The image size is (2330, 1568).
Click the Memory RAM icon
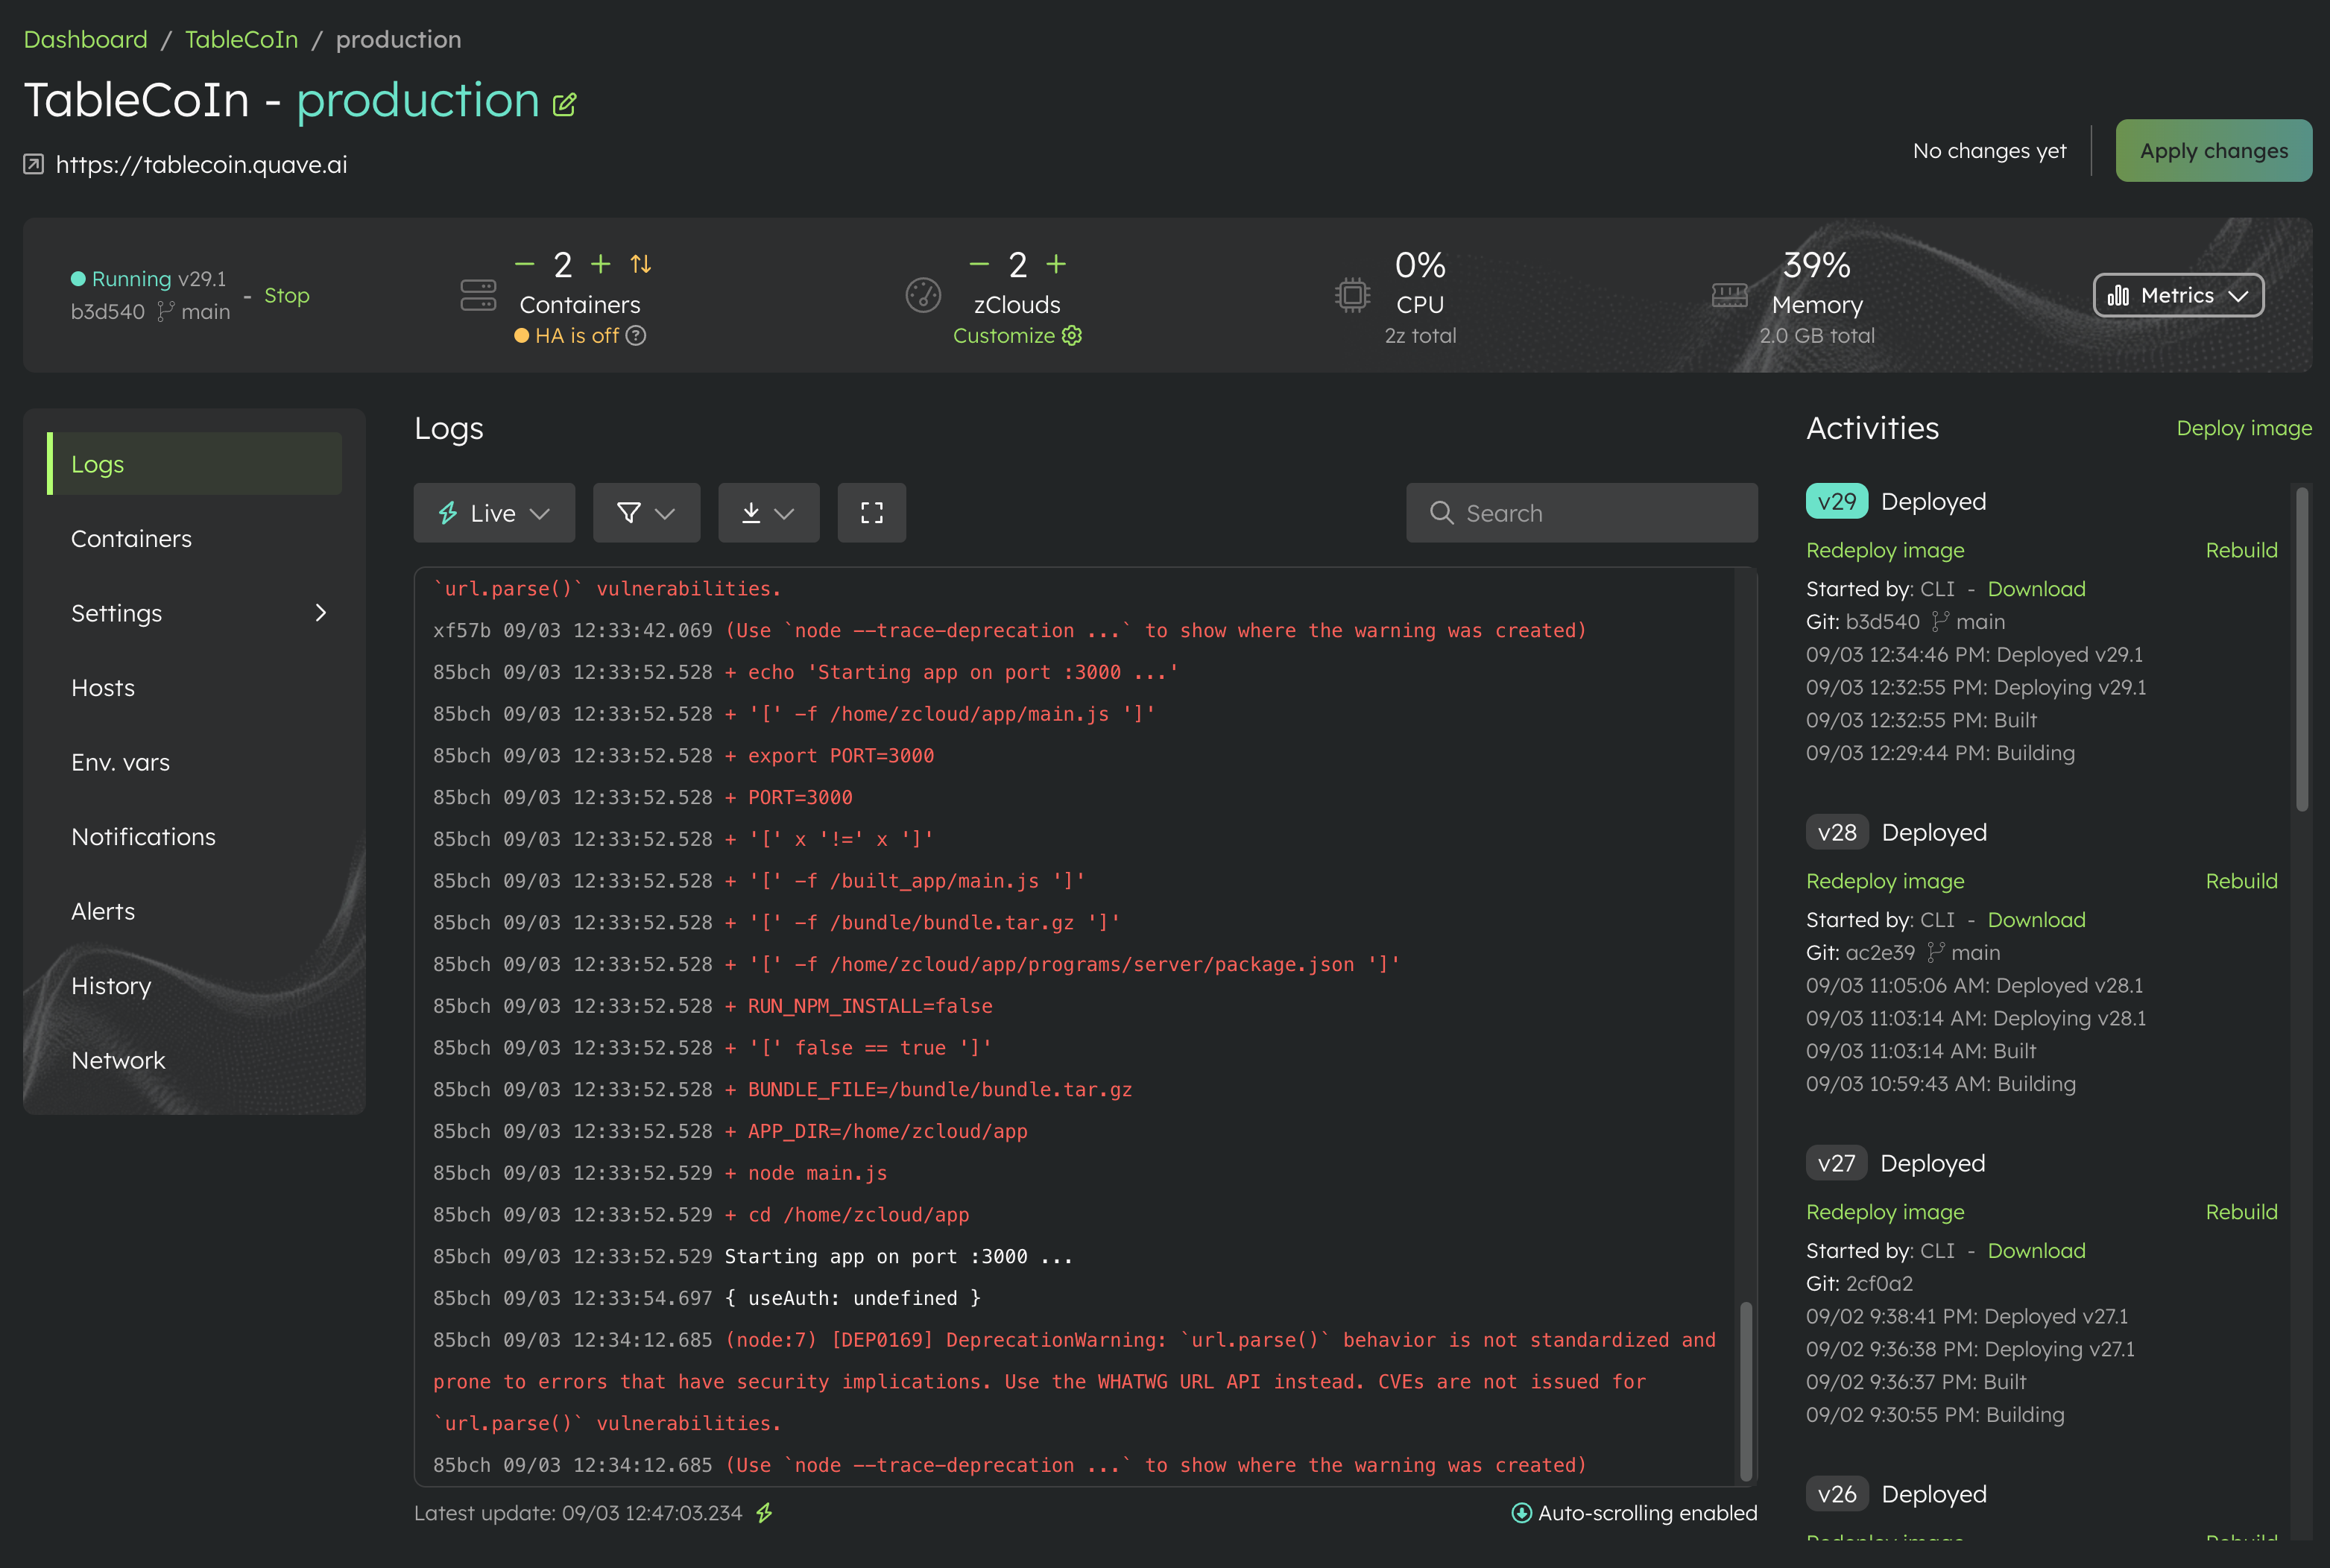(x=1729, y=295)
